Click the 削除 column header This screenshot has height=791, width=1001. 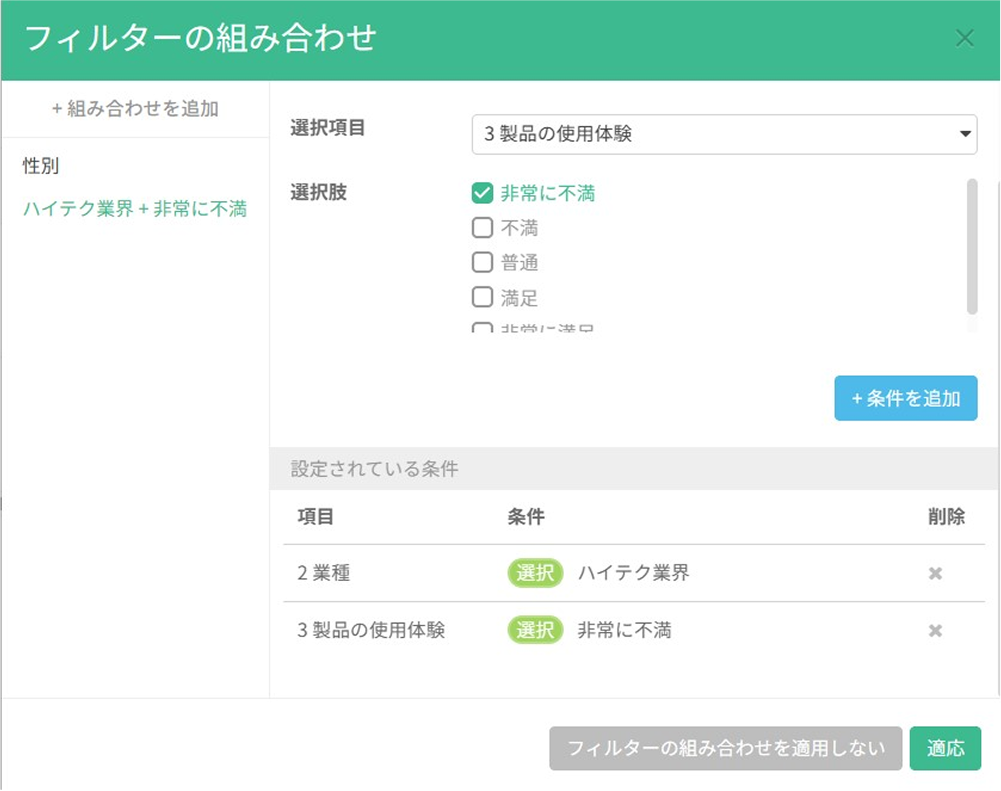pos(946,516)
